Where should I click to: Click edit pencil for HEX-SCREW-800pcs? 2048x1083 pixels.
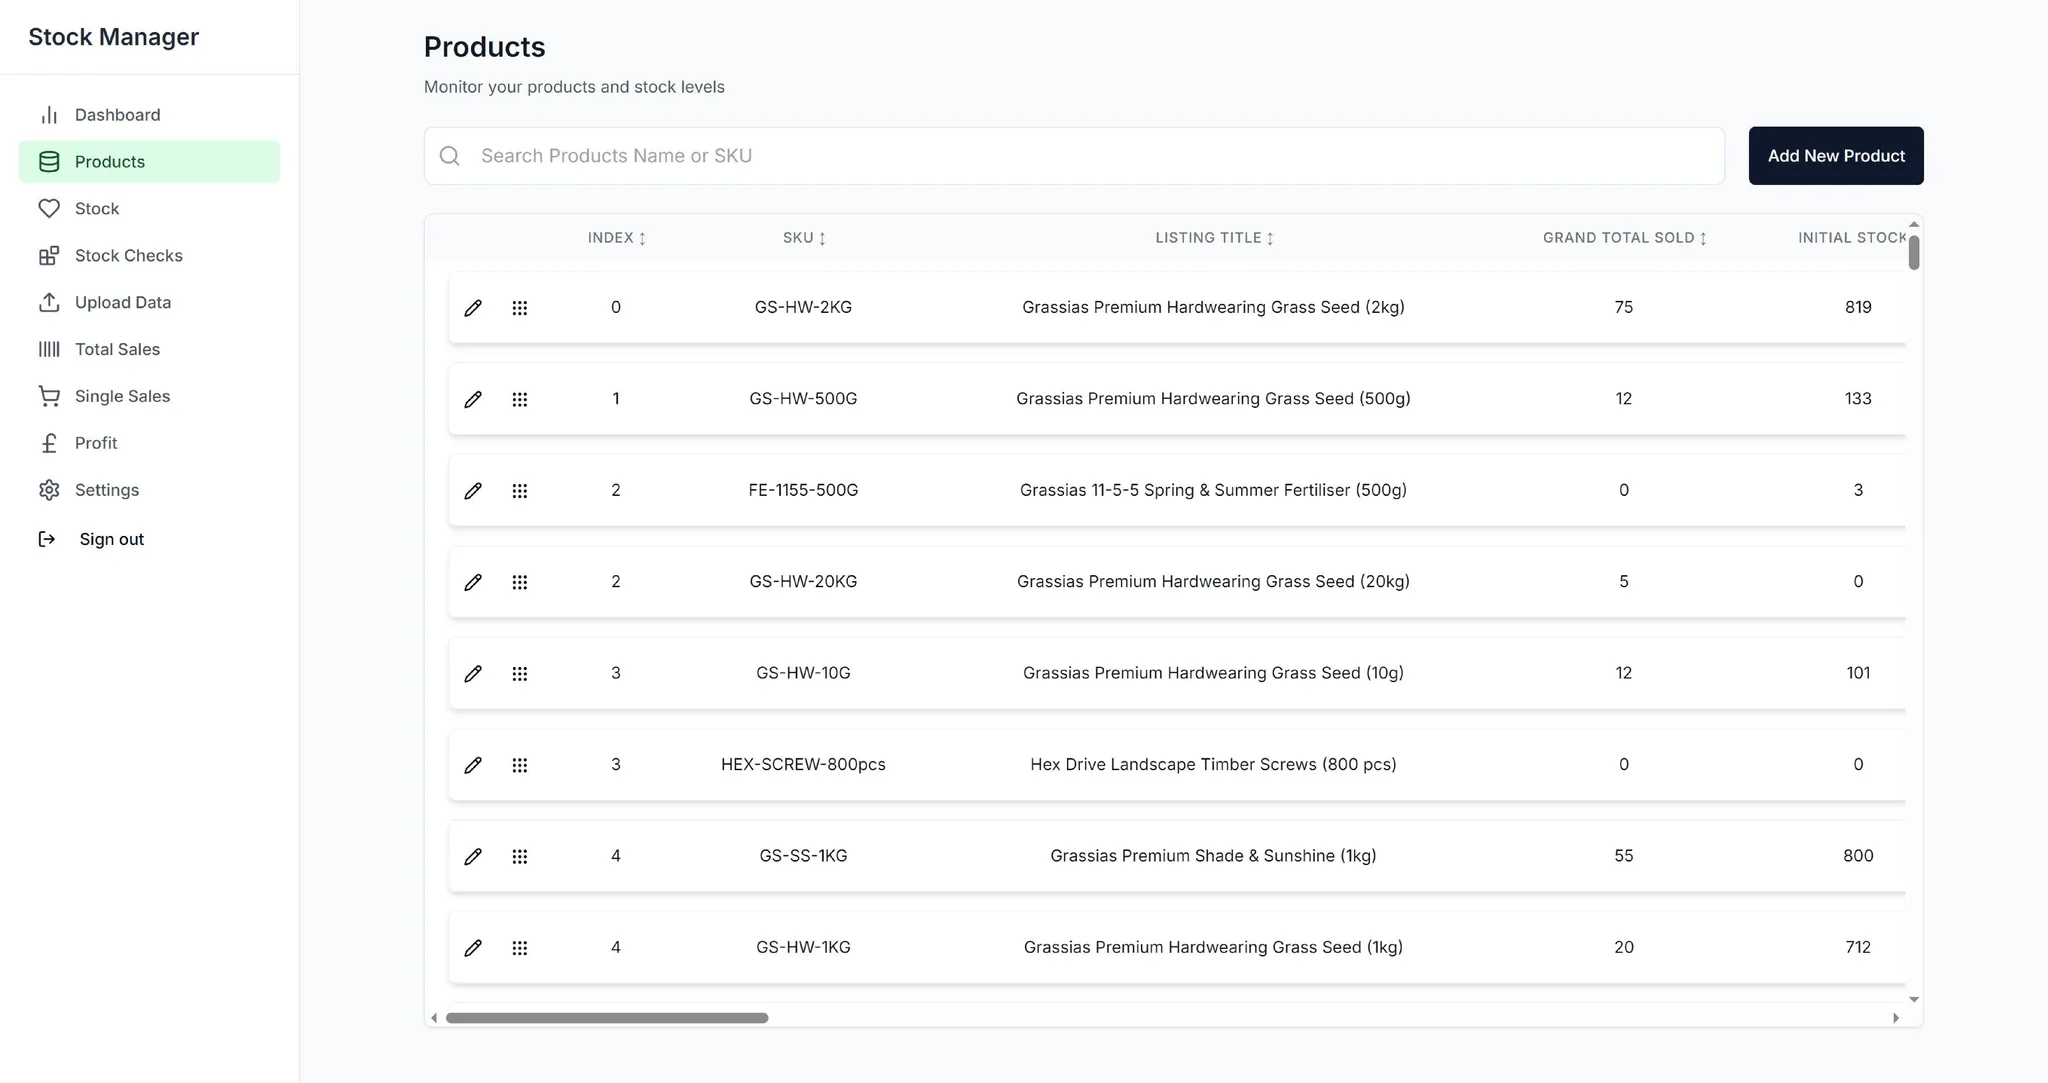[x=473, y=765]
